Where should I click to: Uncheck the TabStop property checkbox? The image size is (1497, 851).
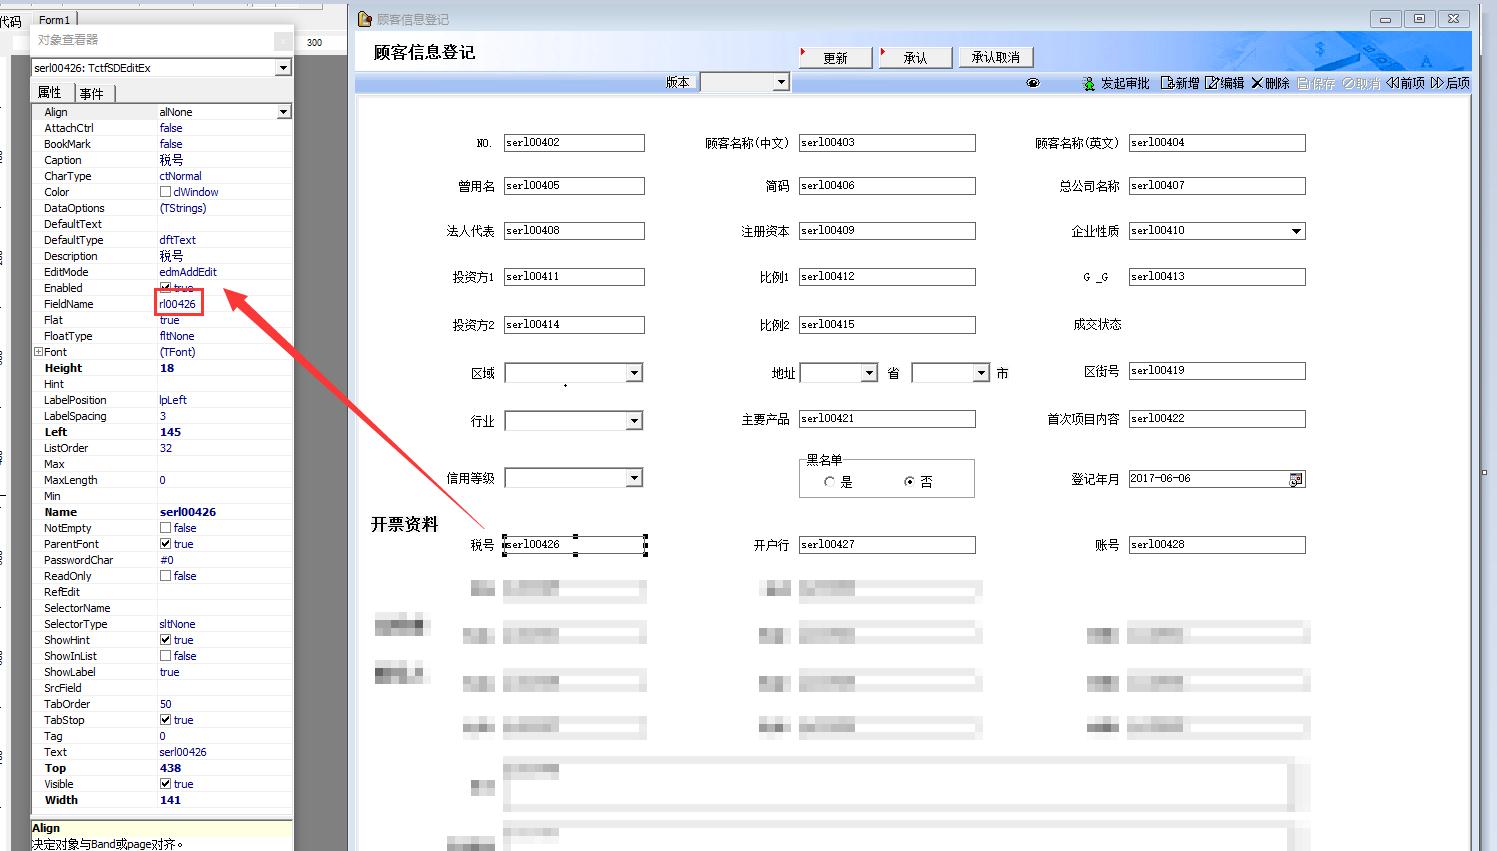pos(165,720)
